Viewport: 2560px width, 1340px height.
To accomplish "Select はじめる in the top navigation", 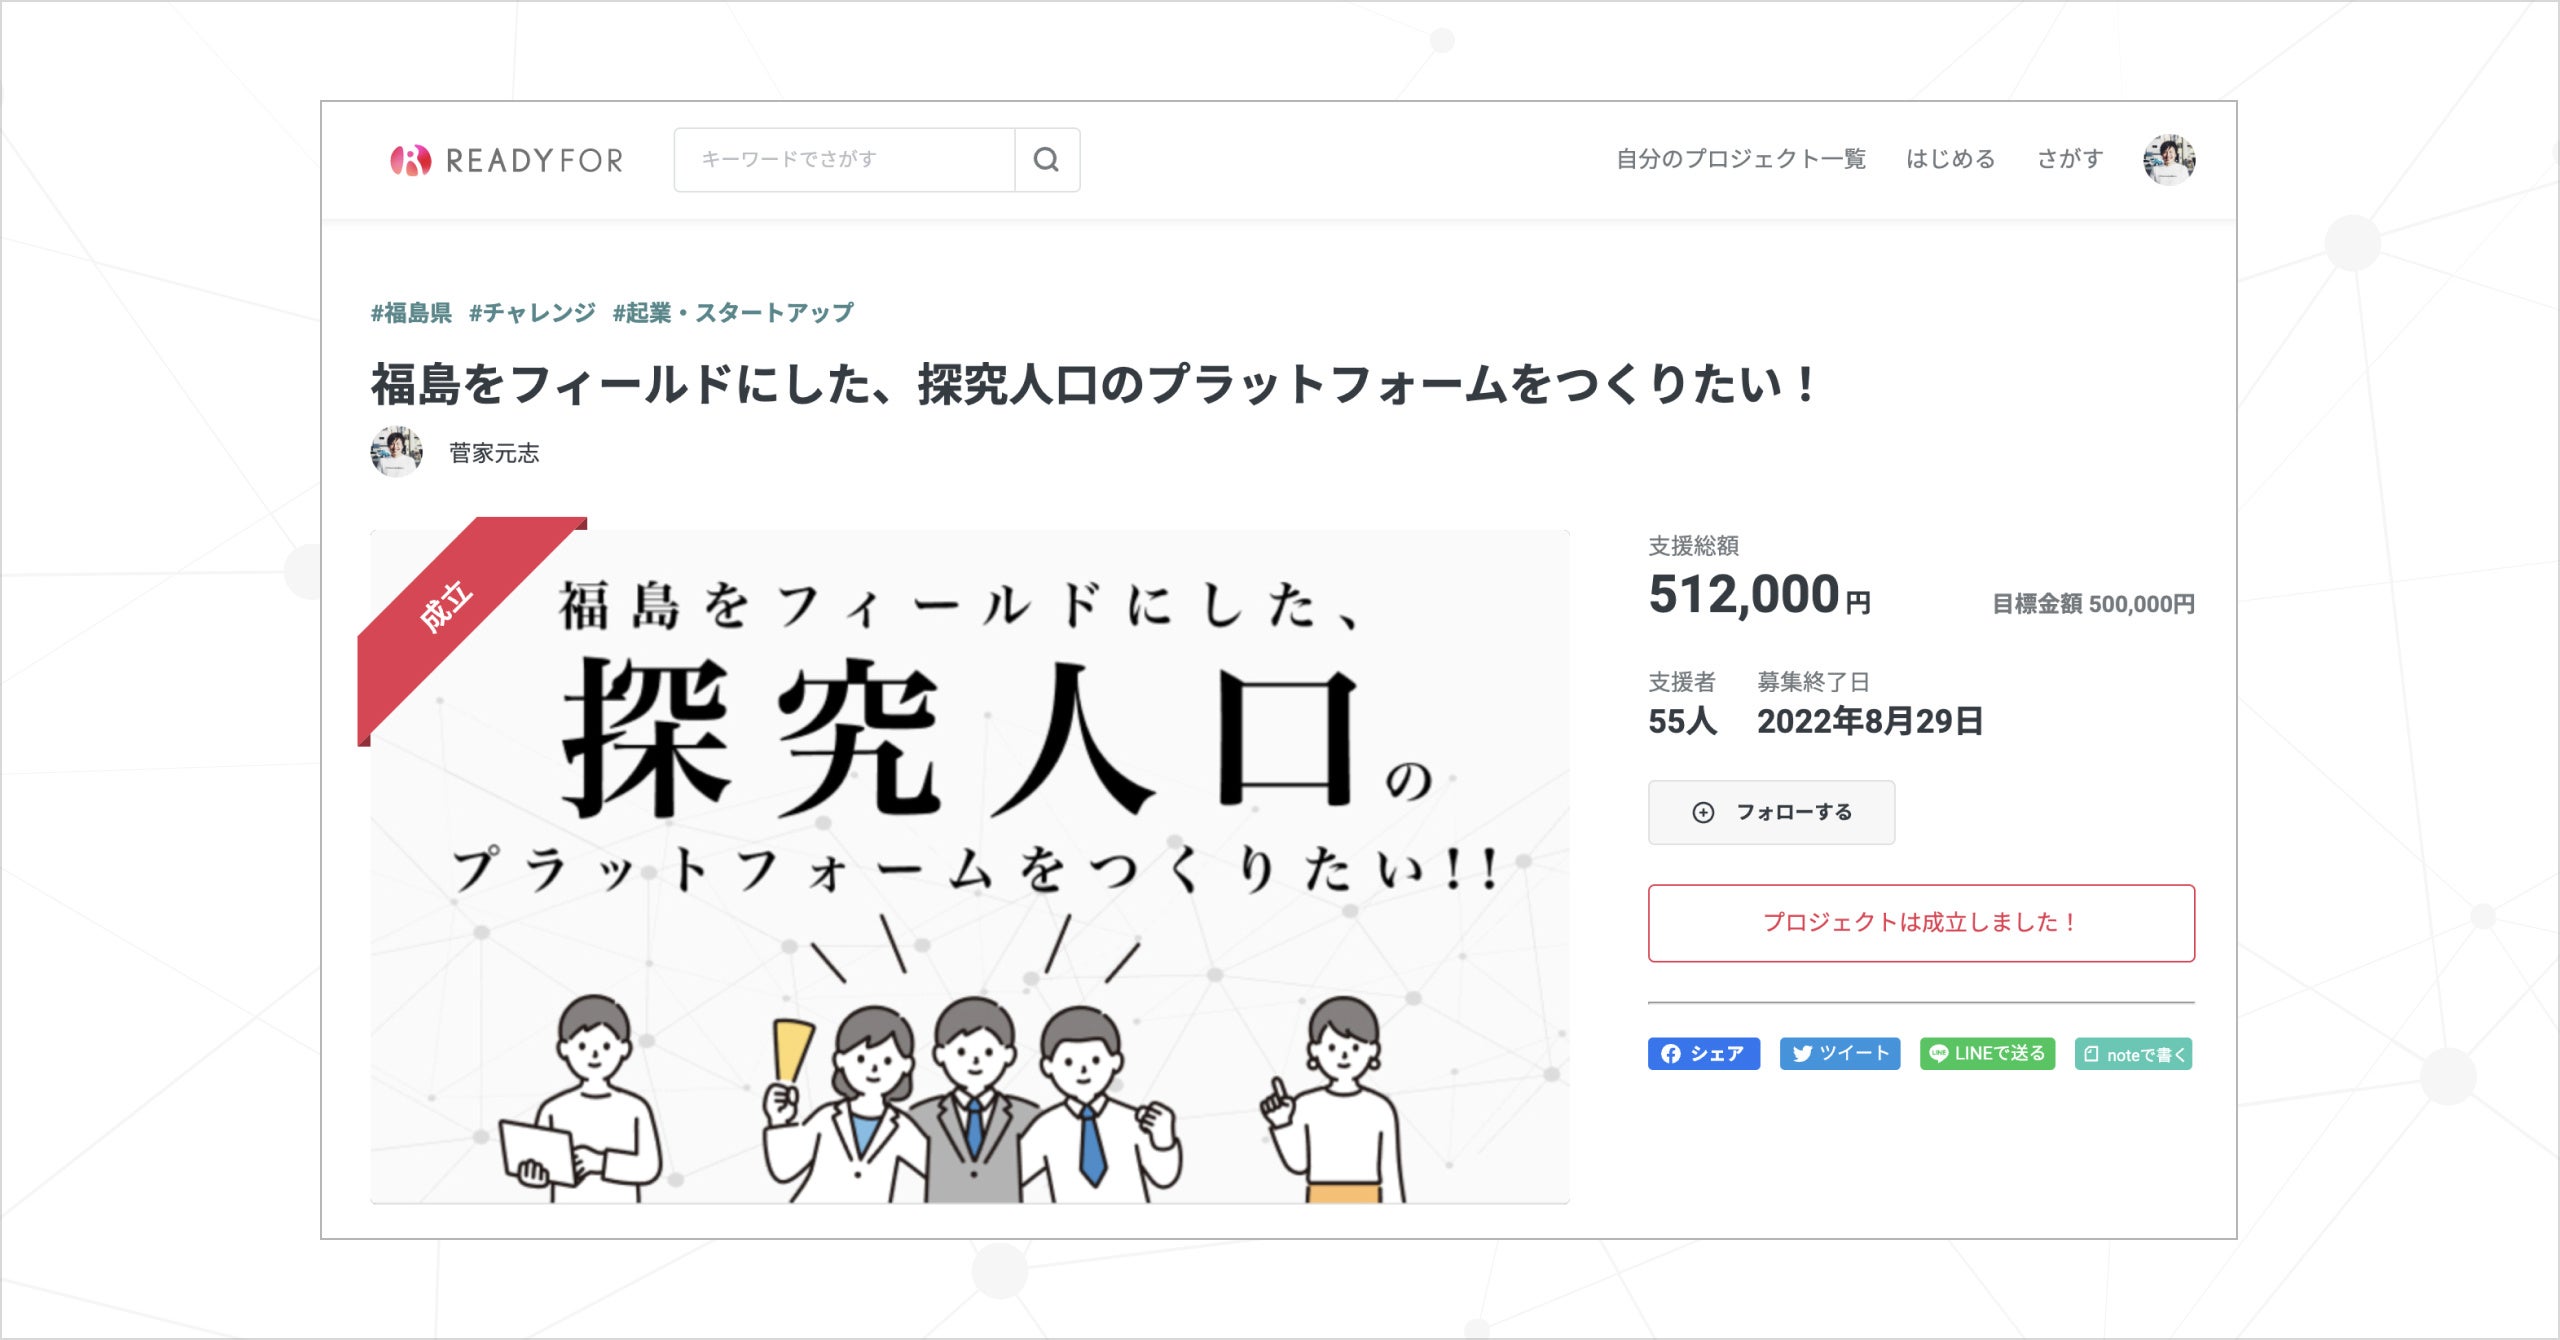I will [1950, 159].
